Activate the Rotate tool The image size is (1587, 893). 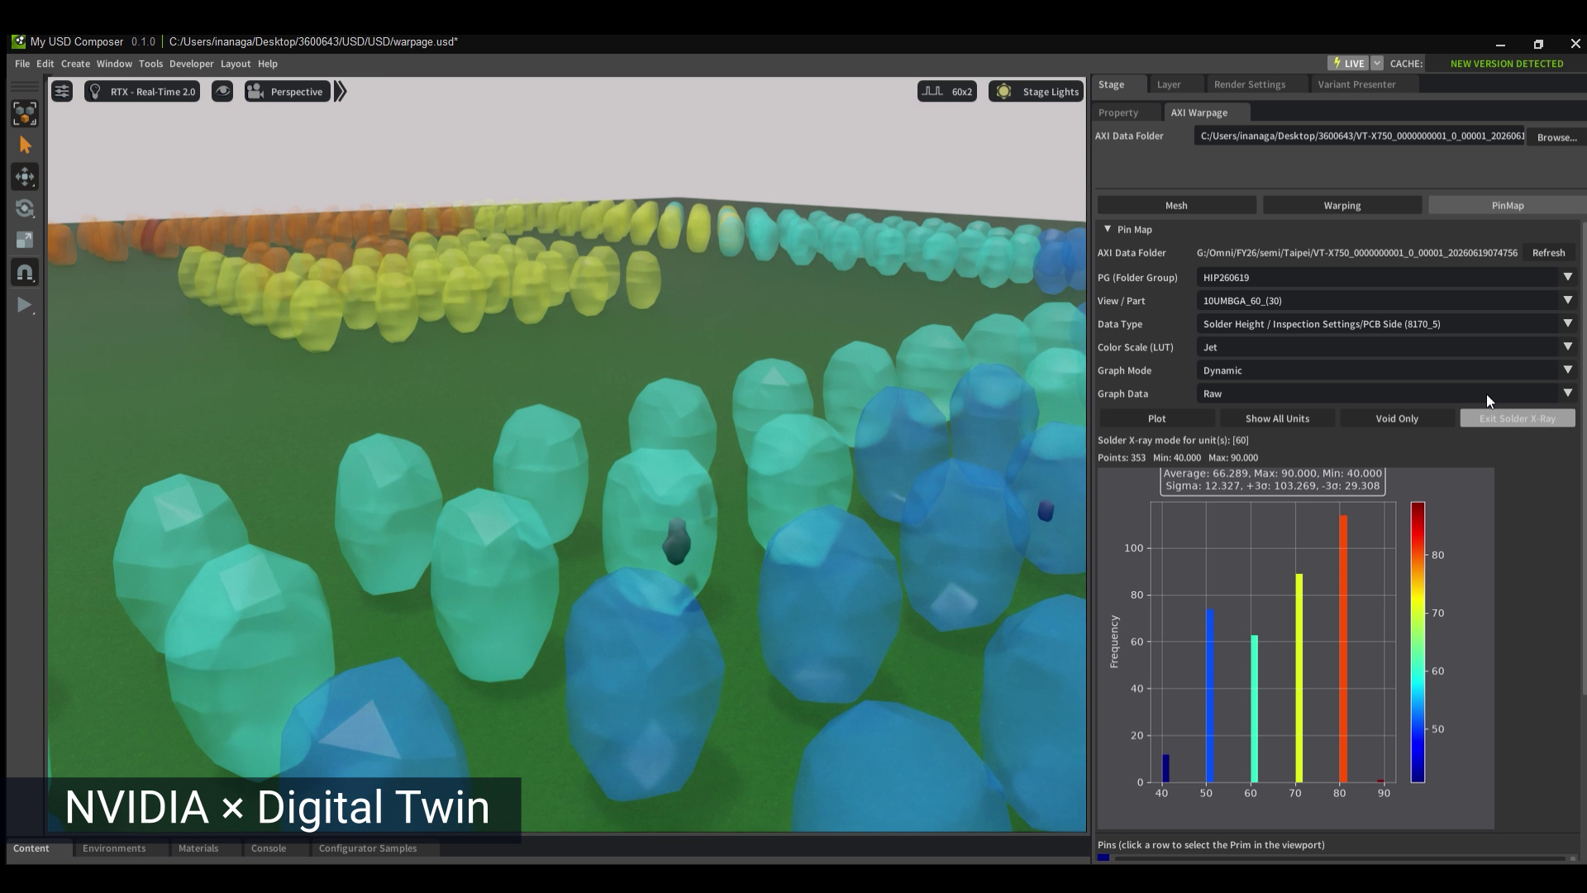[25, 209]
